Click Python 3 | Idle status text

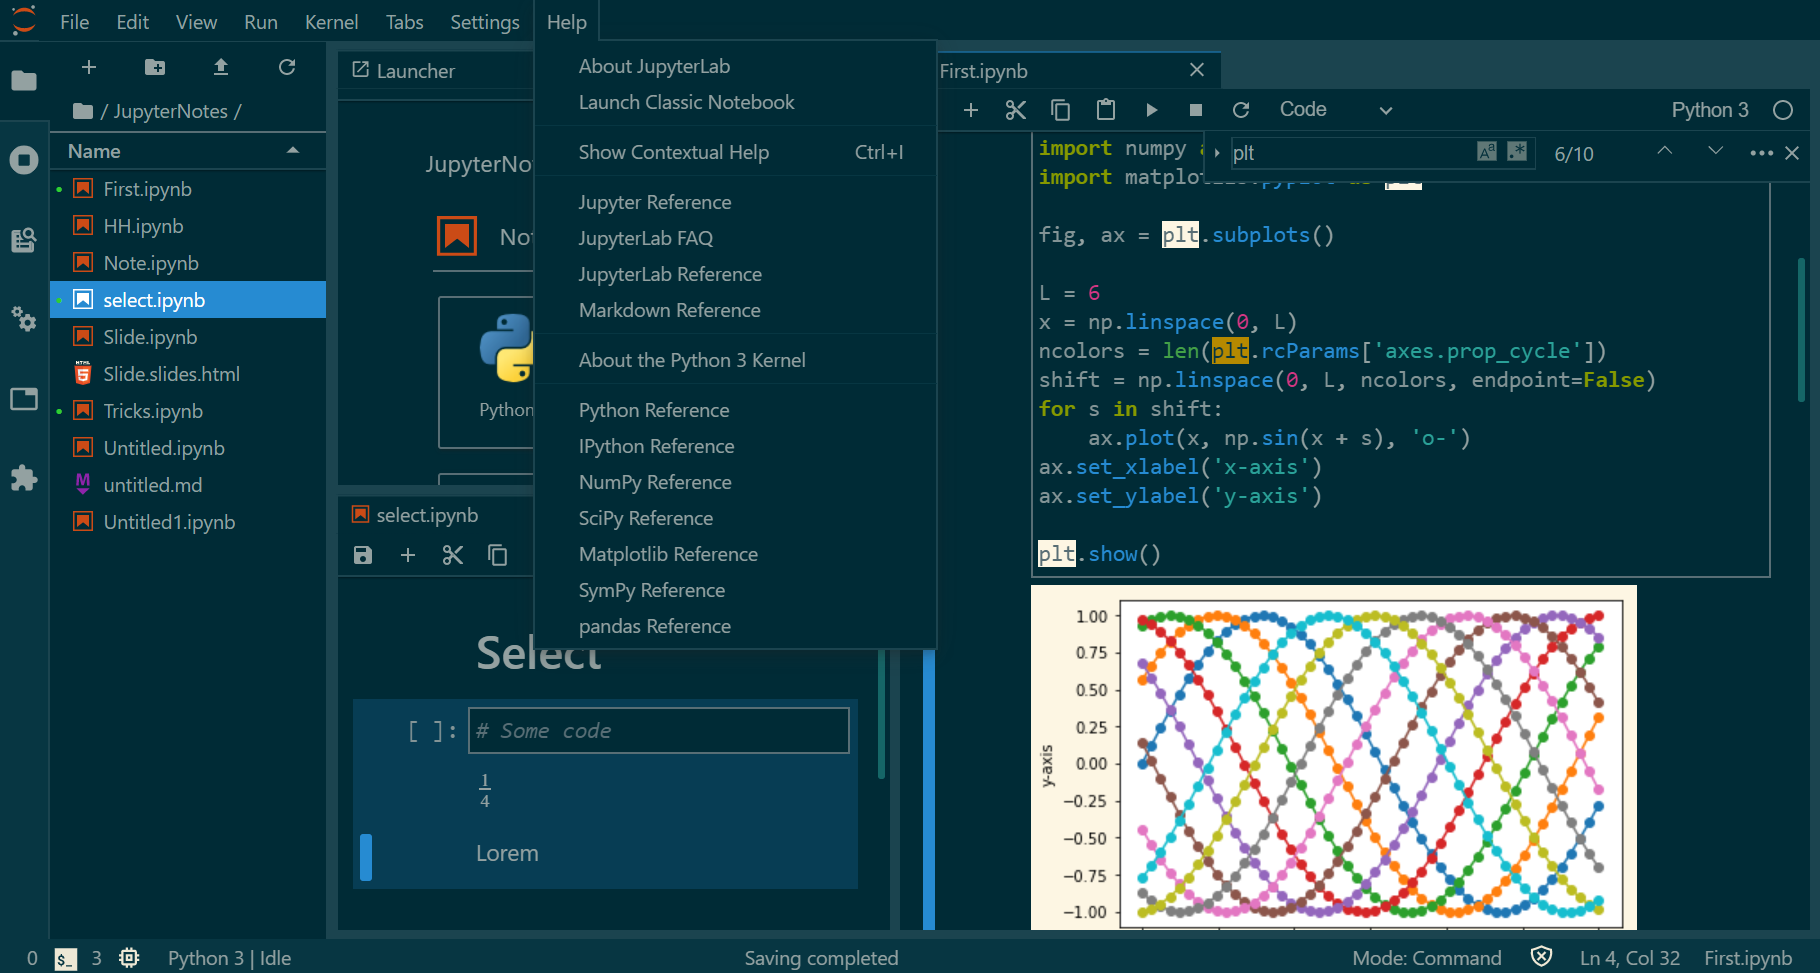229,958
